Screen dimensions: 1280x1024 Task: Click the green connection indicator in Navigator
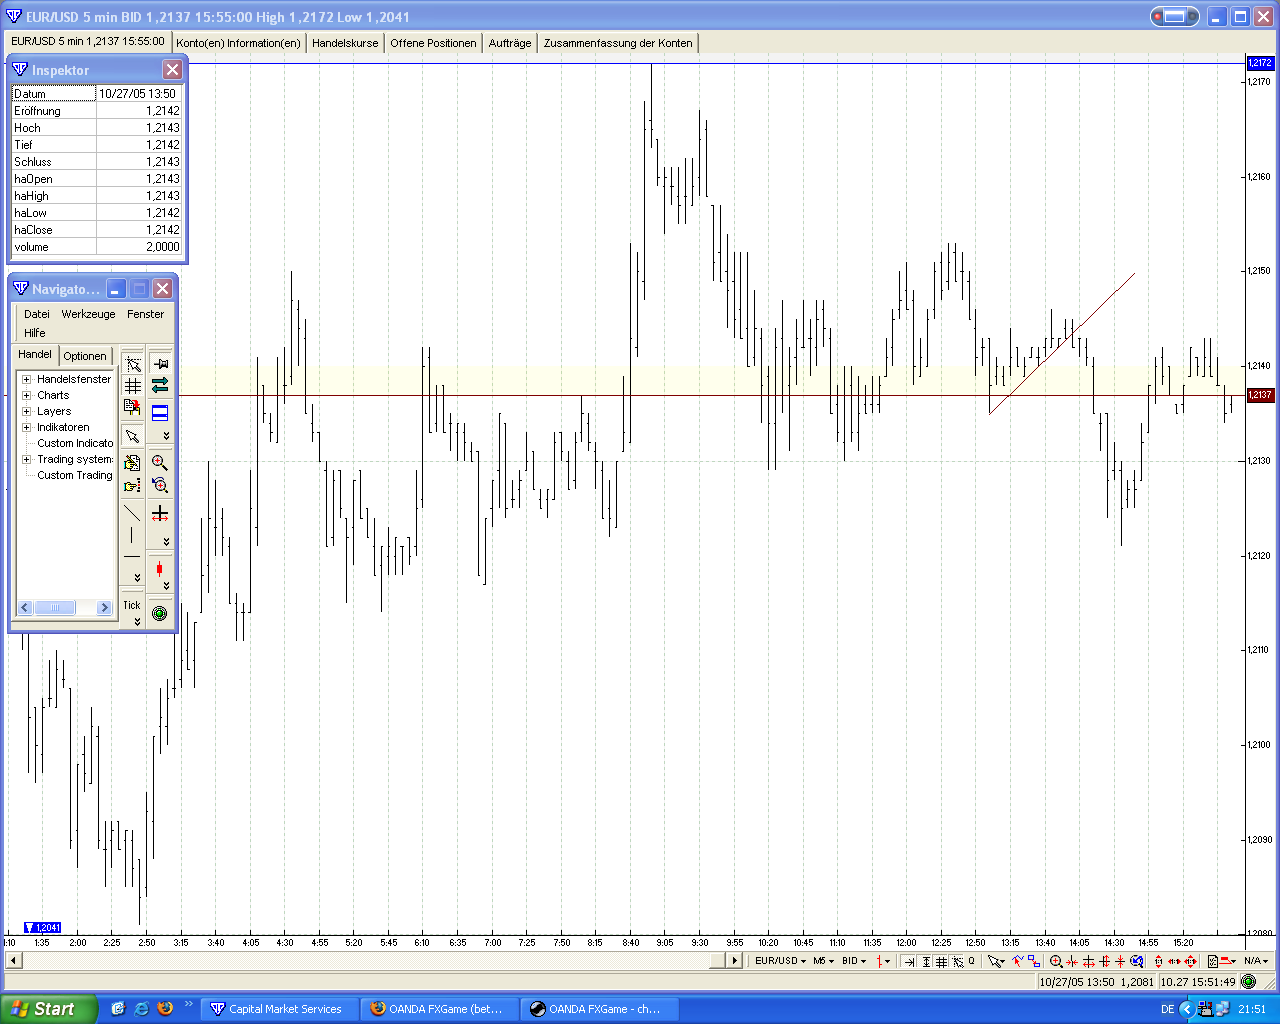160,613
